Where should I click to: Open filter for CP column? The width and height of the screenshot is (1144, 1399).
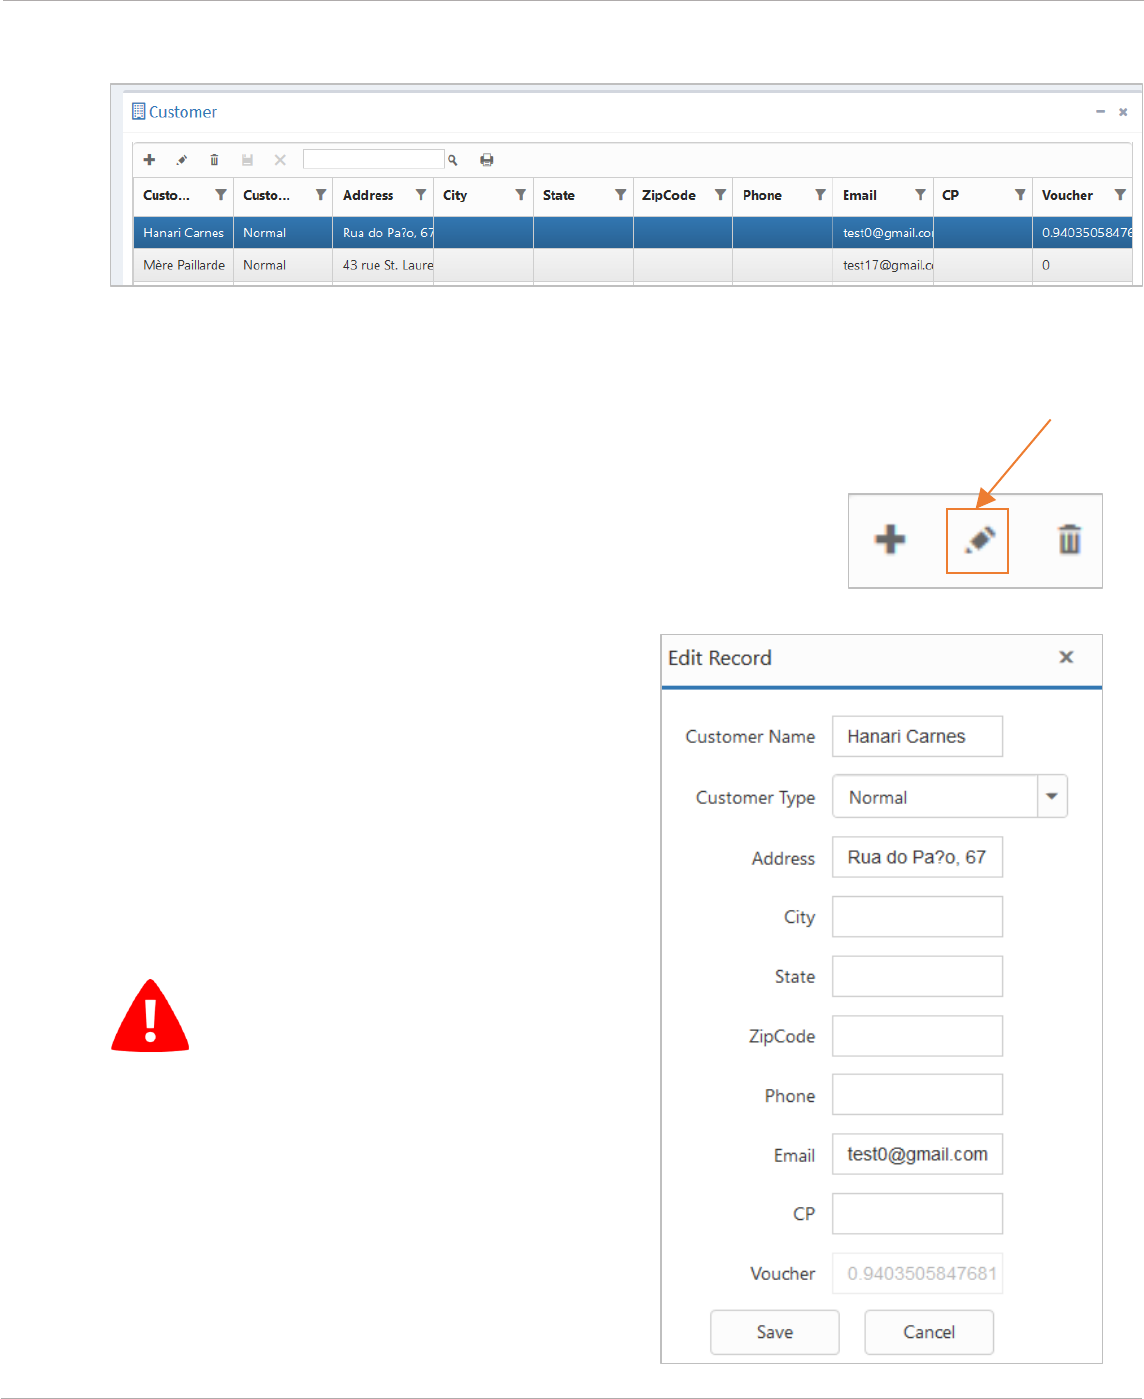tap(1020, 195)
